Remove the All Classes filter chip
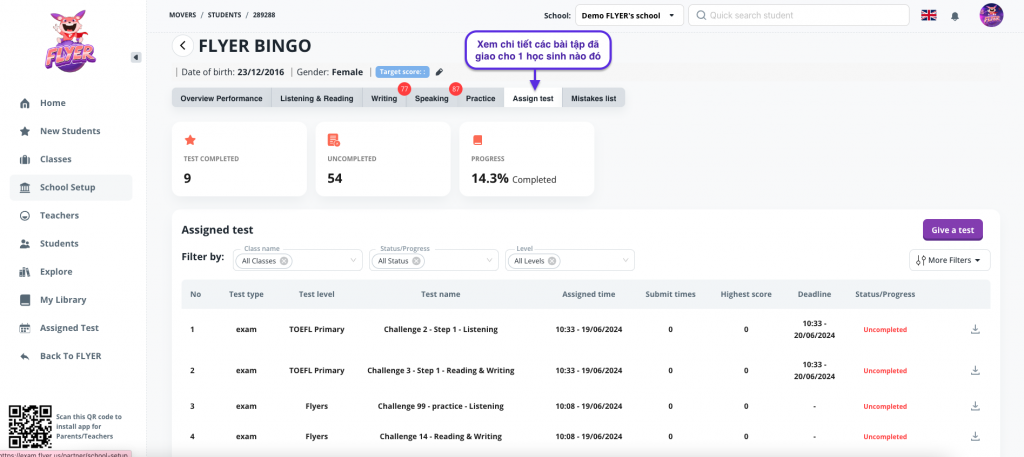 [284, 261]
